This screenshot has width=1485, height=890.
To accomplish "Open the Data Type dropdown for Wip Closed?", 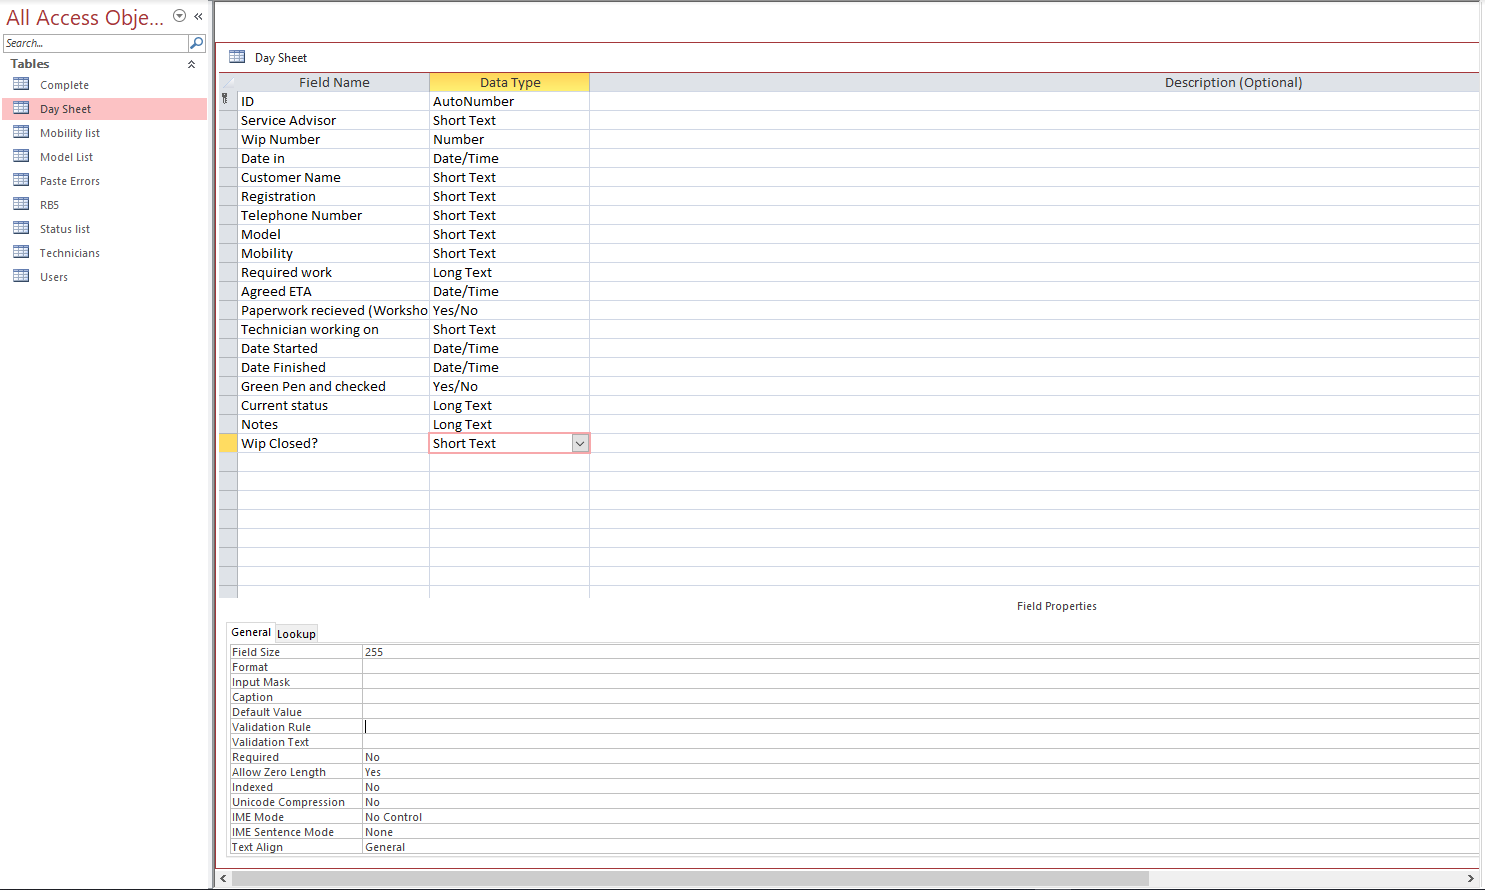I will click(x=580, y=443).
